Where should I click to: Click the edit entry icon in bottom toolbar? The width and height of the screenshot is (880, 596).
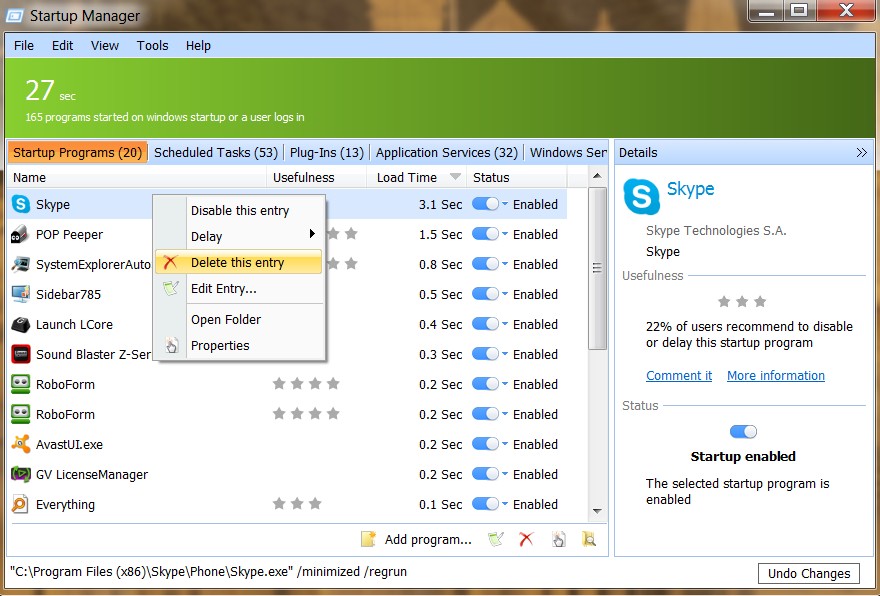point(496,539)
